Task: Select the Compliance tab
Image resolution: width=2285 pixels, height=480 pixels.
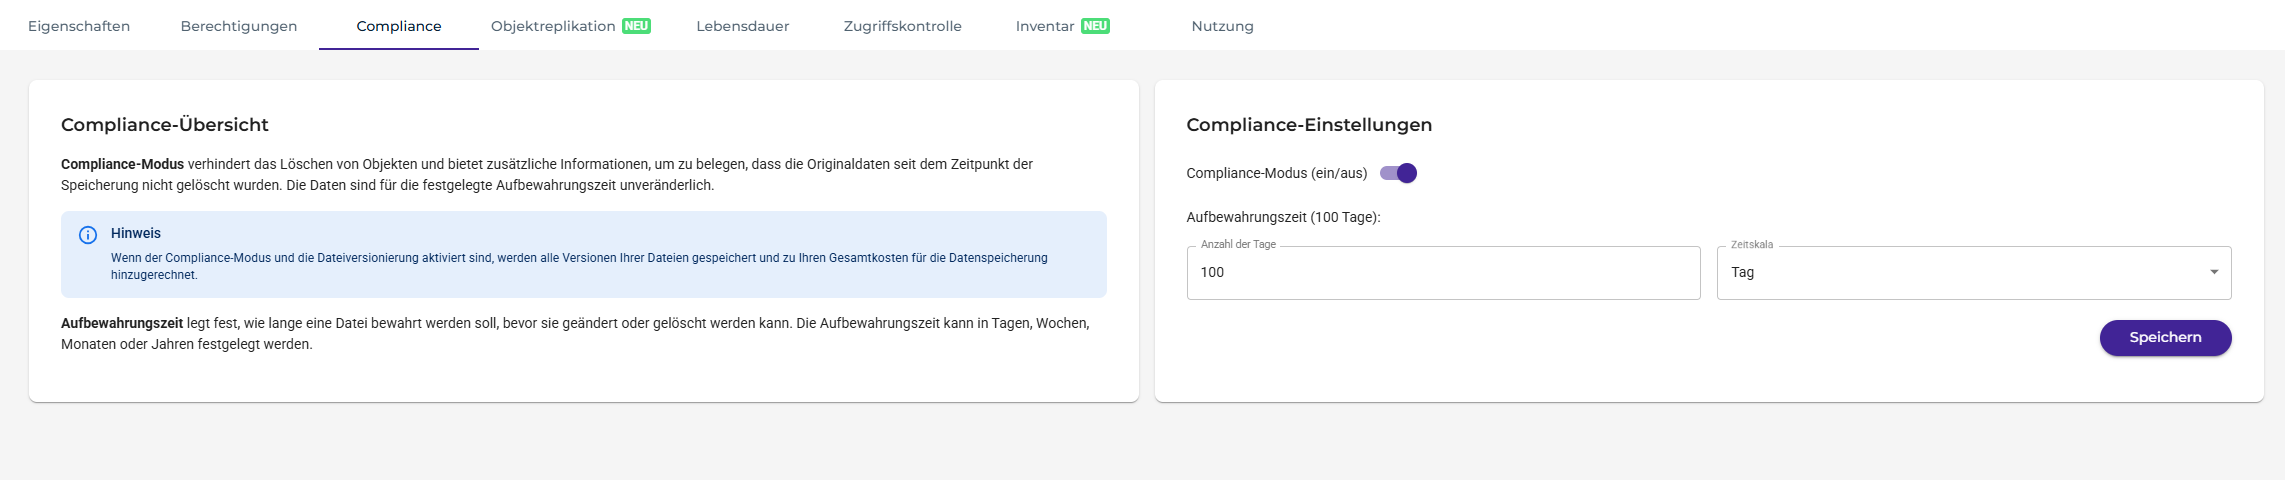Action: click(399, 26)
